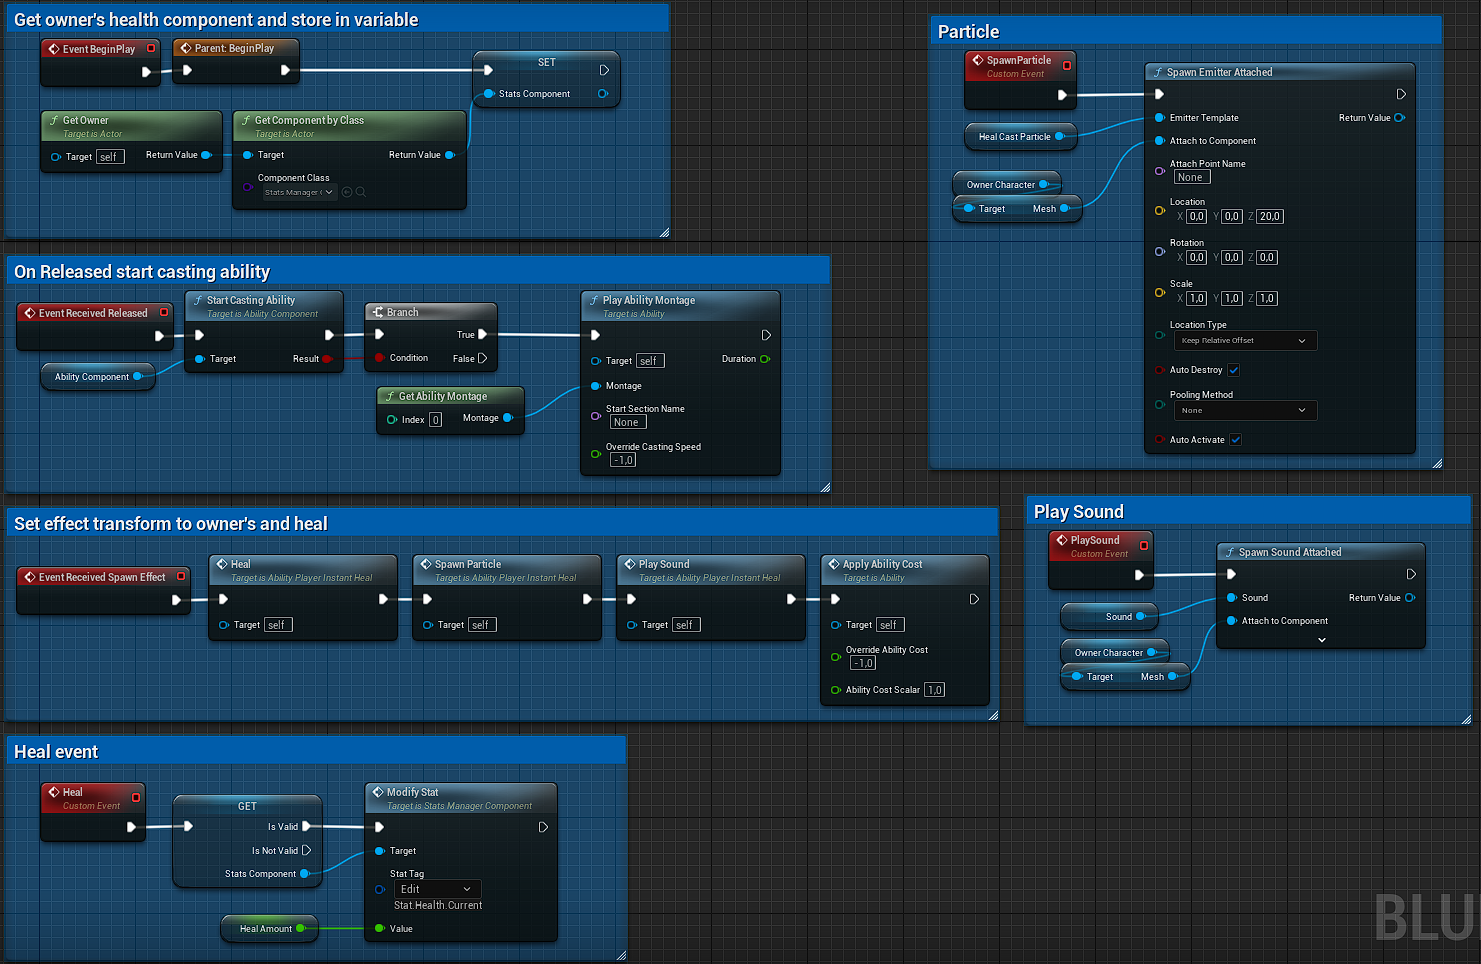The image size is (1481, 964).
Task: Click the Heal Cast Particle variable node
Action: coord(1015,137)
